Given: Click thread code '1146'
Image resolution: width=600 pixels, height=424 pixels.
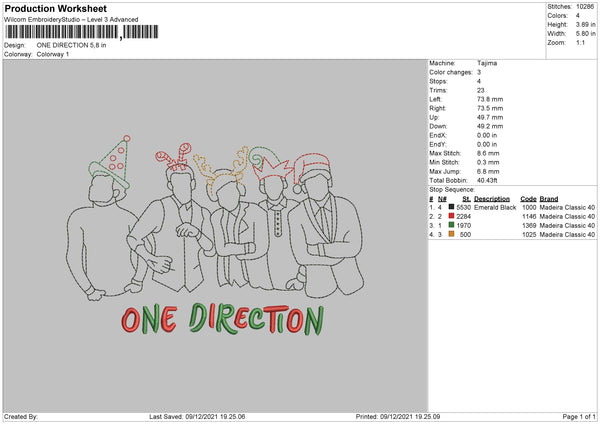Looking at the screenshot, I should click(529, 217).
